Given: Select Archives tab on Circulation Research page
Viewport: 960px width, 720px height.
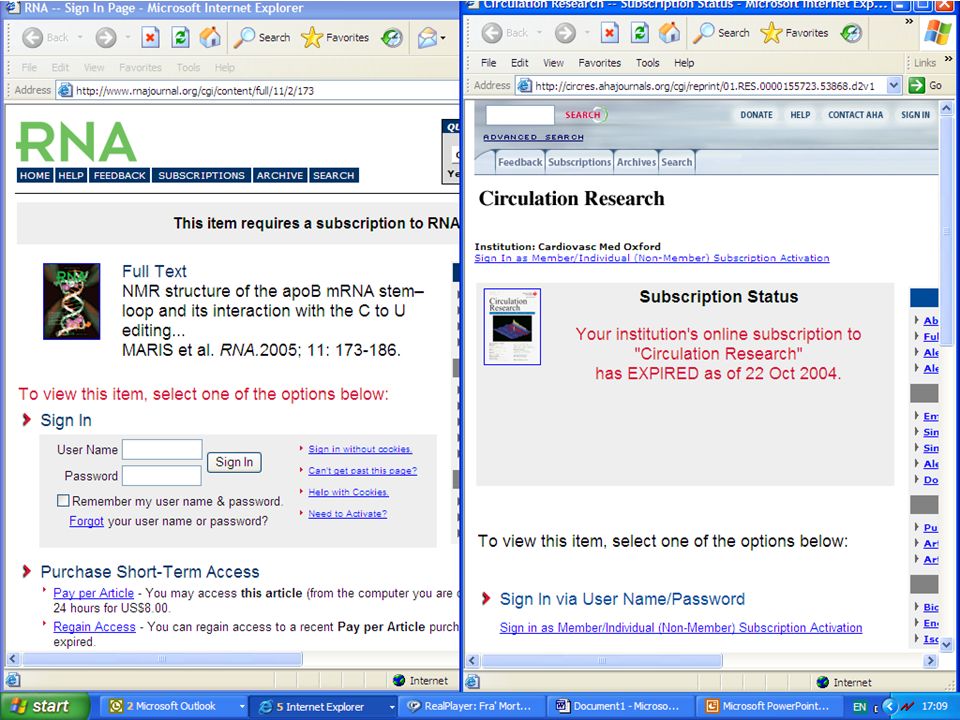Looking at the screenshot, I should pyautogui.click(x=636, y=162).
